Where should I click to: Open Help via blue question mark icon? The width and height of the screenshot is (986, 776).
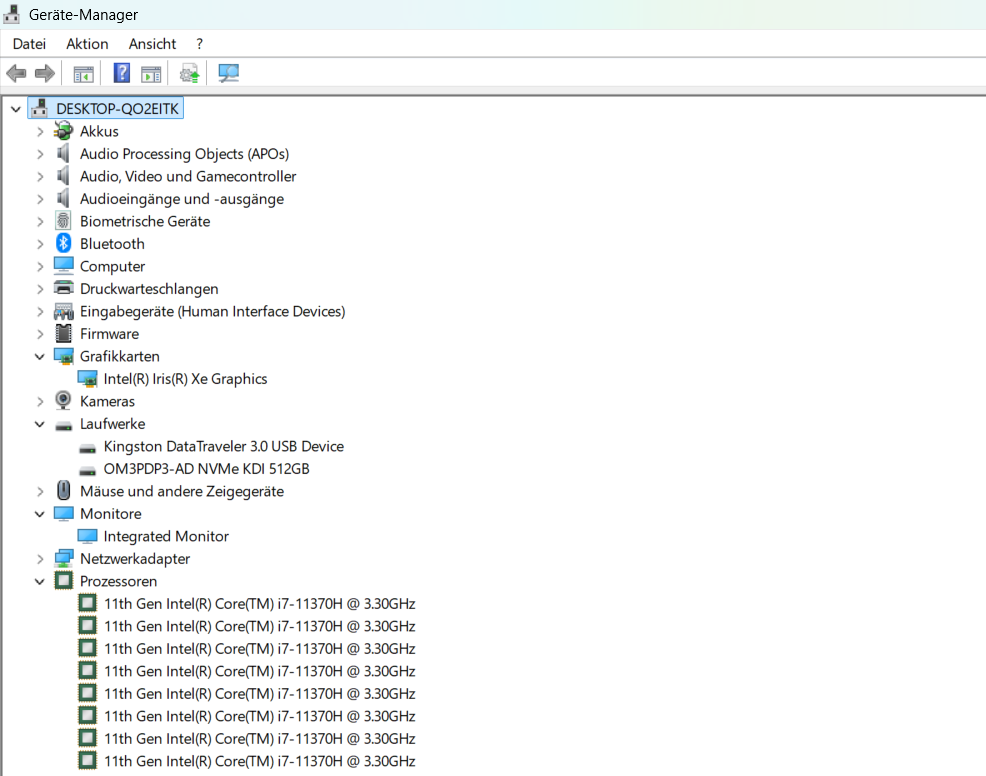[x=122, y=73]
